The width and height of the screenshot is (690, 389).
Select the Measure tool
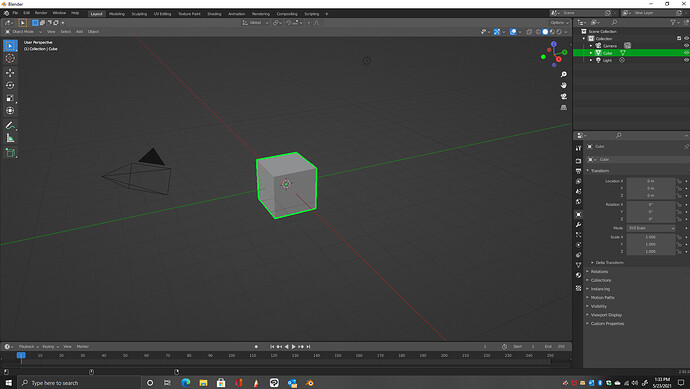click(10, 138)
